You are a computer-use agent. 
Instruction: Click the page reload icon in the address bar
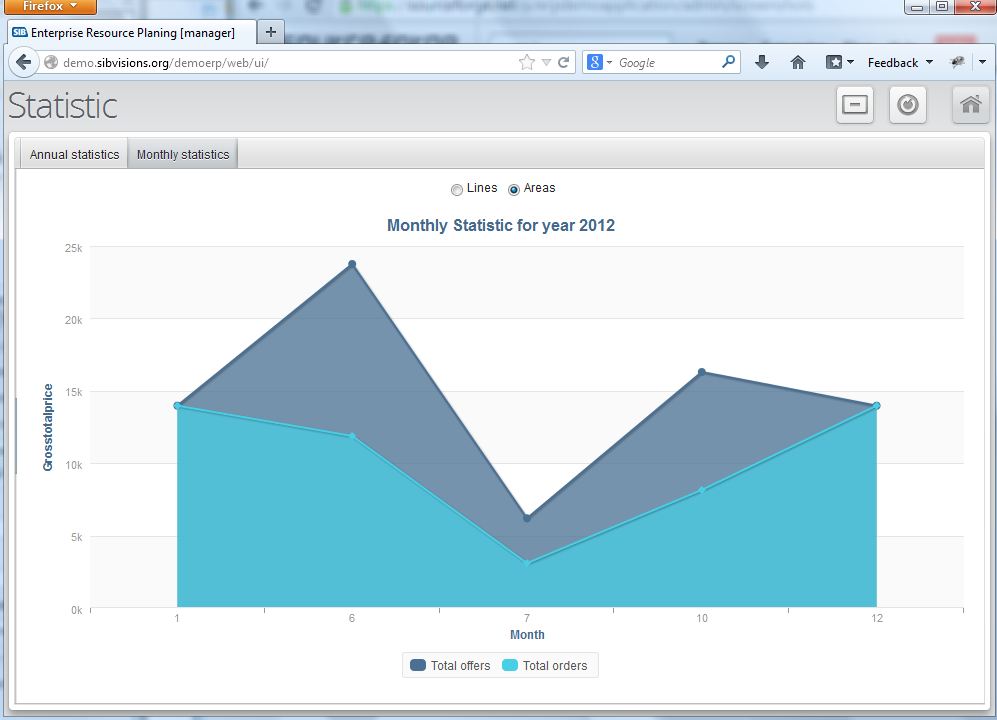coord(565,61)
